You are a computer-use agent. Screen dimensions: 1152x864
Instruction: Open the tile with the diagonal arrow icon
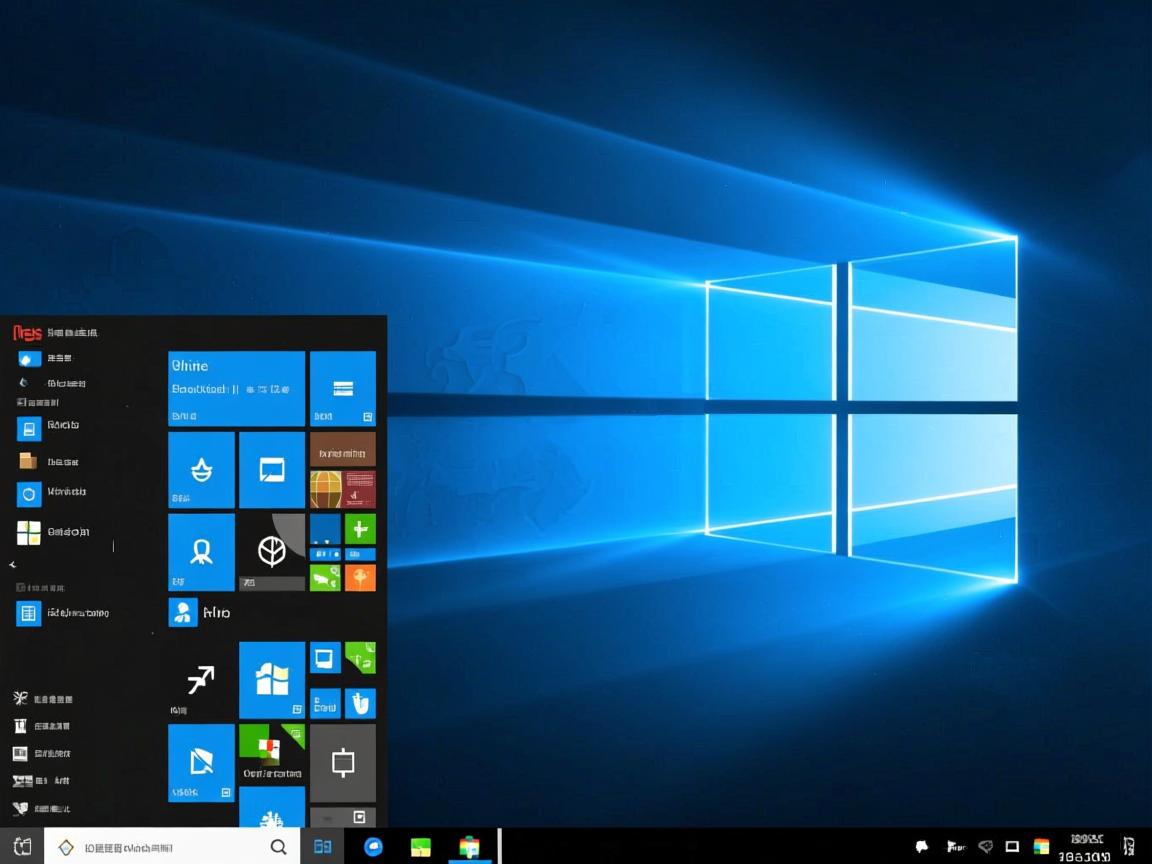[x=199, y=681]
